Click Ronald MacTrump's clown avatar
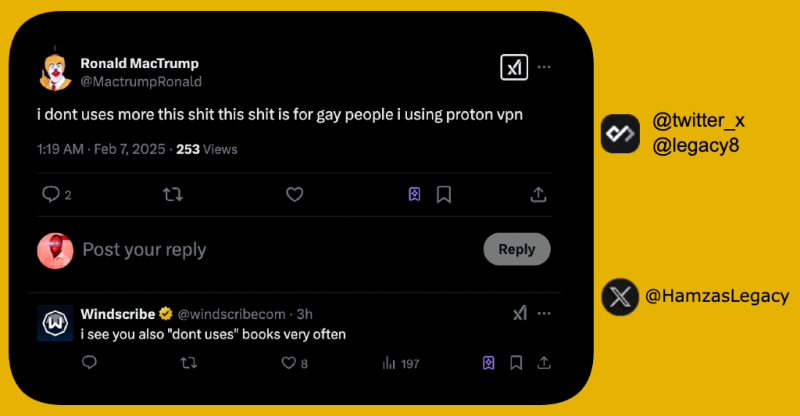 click(56, 71)
